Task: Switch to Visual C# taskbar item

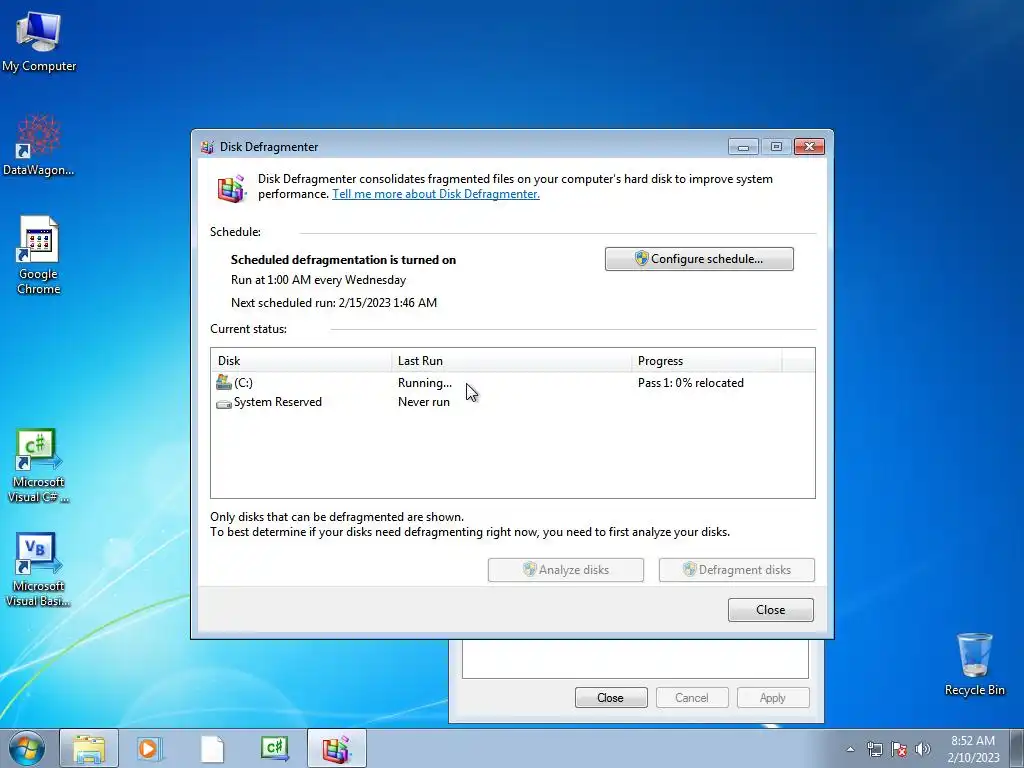Action: point(274,748)
